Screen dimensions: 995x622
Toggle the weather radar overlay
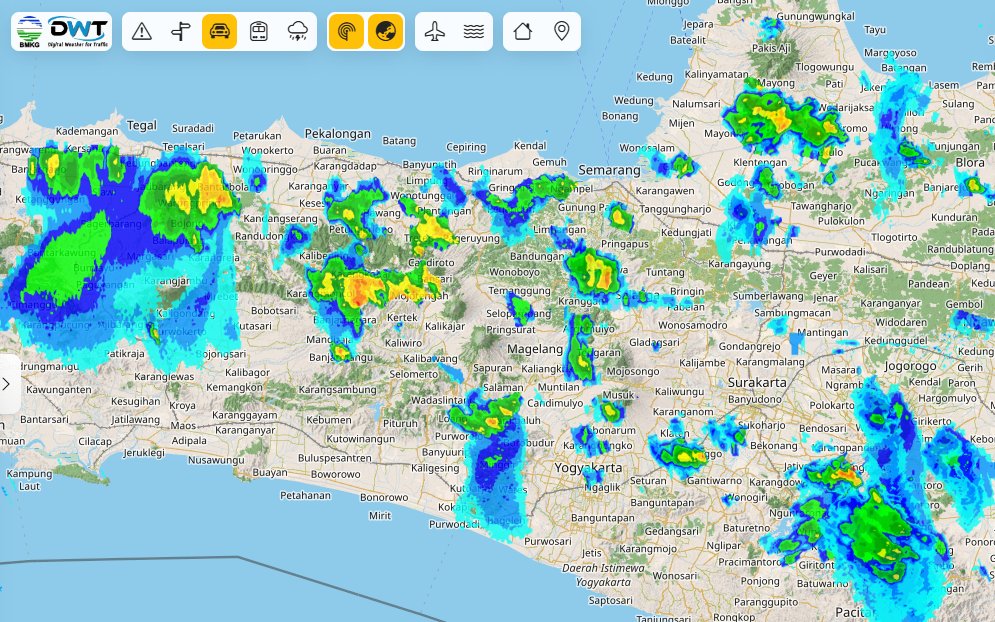(346, 31)
